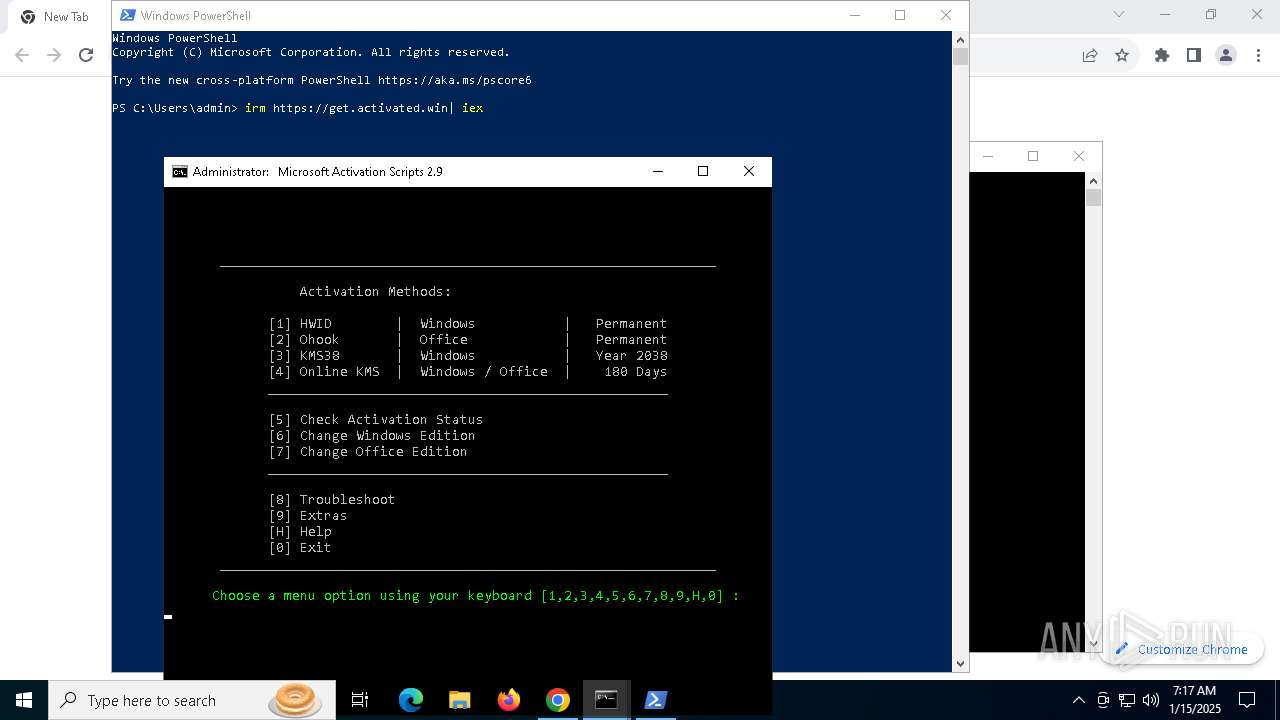Viewport: 1280px width, 720px height.
Task: Select the PowerShell taskbar icon
Action: pos(655,700)
